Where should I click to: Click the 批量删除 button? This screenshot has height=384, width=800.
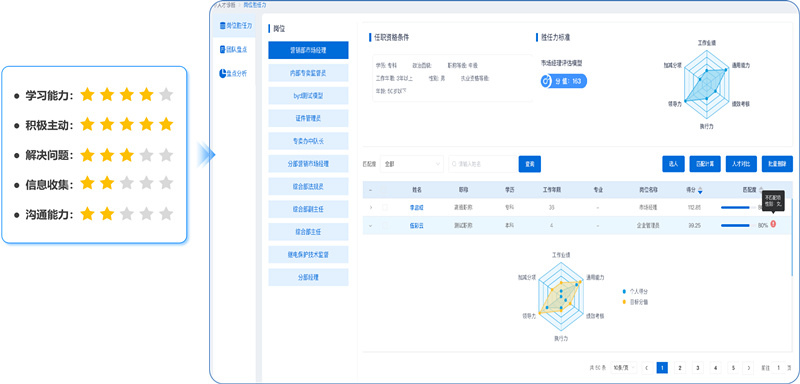777,164
